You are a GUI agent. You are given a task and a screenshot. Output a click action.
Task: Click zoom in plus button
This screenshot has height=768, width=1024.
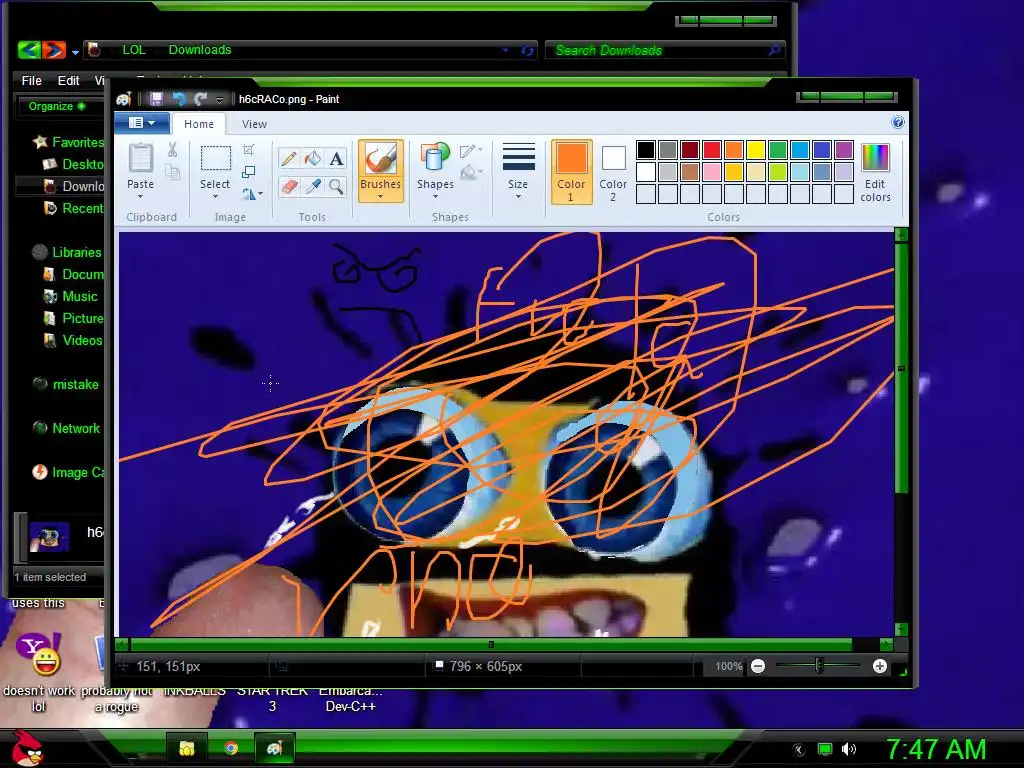tap(880, 666)
